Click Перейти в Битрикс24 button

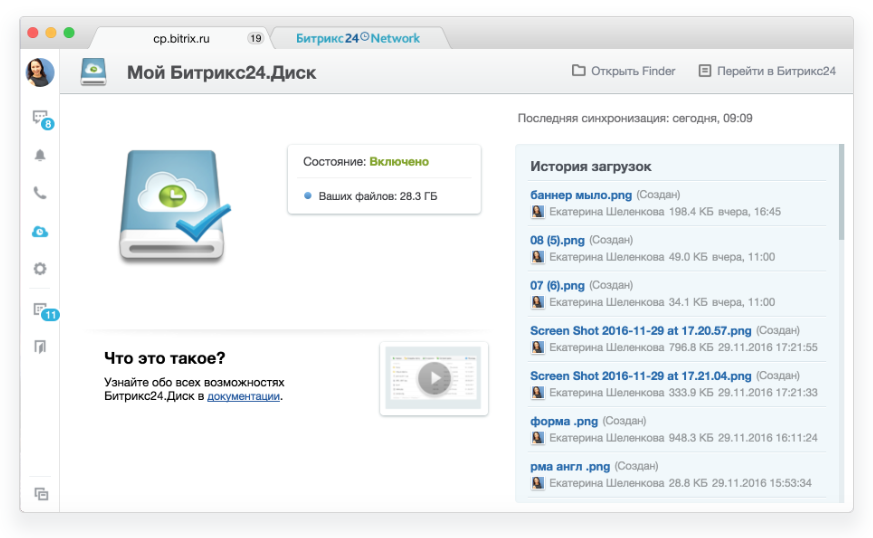[767, 71]
